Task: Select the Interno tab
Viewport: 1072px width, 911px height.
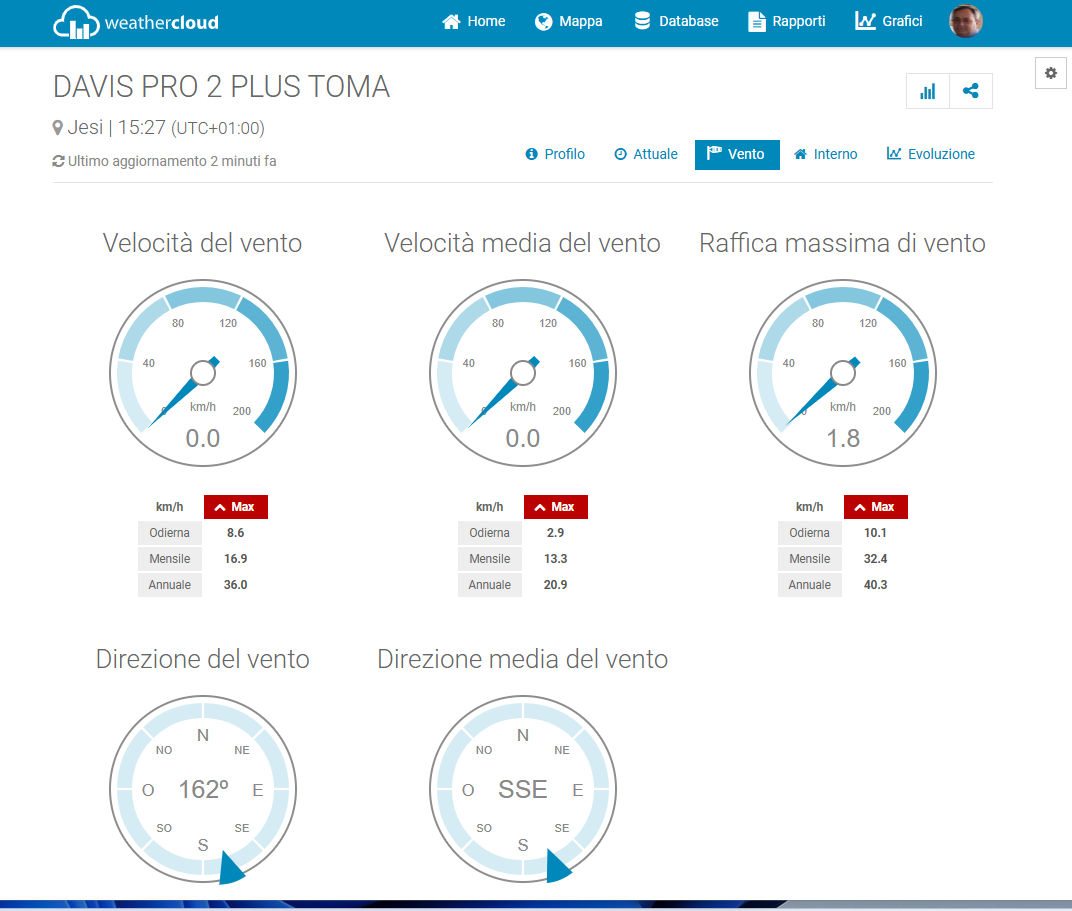Action: (x=825, y=154)
